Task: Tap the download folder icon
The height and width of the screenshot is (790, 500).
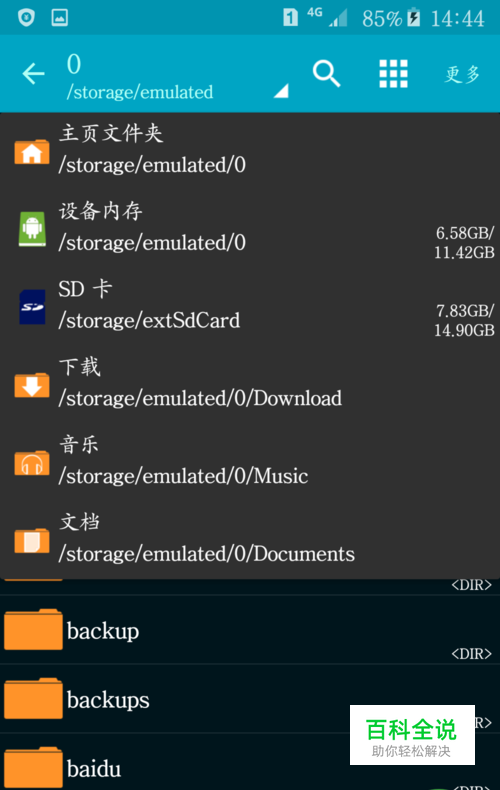Action: [x=32, y=385]
